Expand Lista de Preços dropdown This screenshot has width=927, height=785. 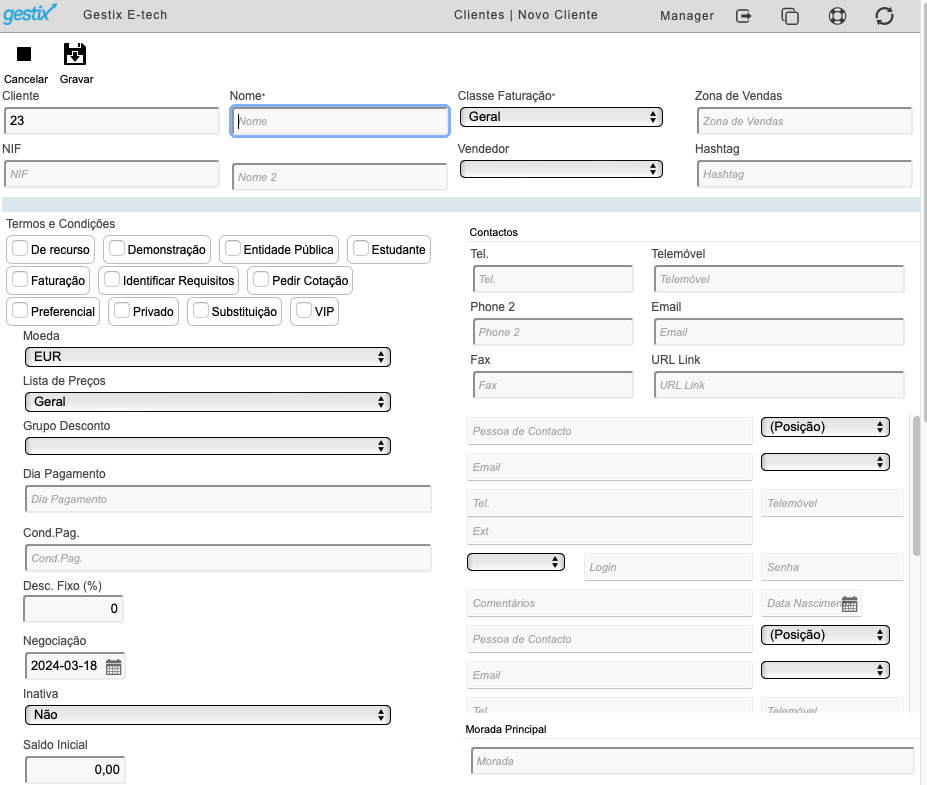[208, 402]
